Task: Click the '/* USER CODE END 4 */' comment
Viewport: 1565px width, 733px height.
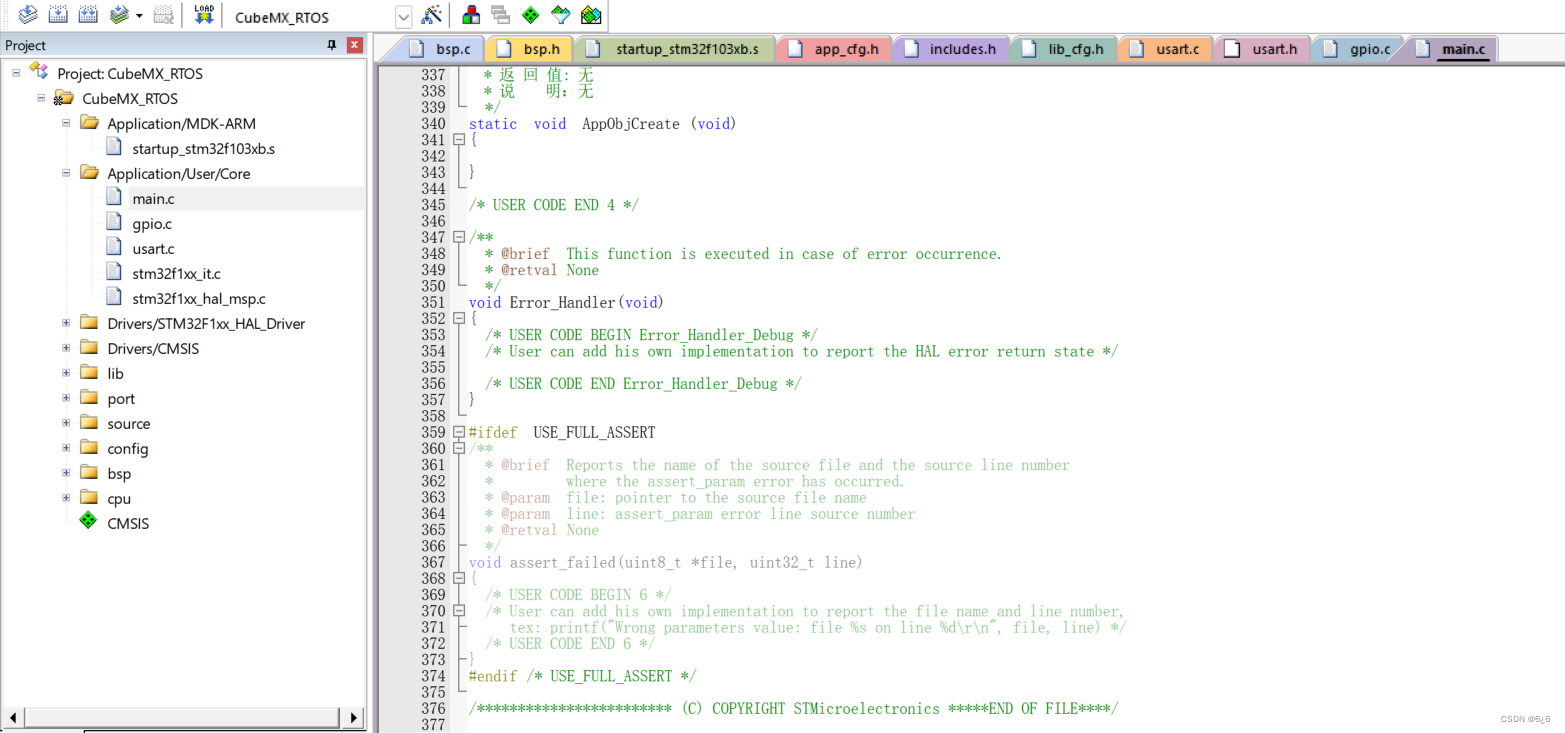Action: coord(554,205)
